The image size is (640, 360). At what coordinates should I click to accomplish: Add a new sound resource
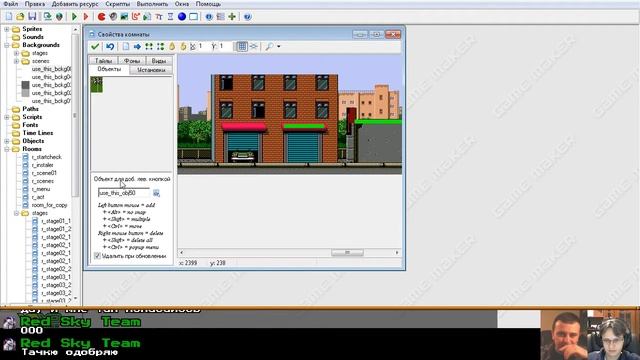pyautogui.click(x=113, y=16)
